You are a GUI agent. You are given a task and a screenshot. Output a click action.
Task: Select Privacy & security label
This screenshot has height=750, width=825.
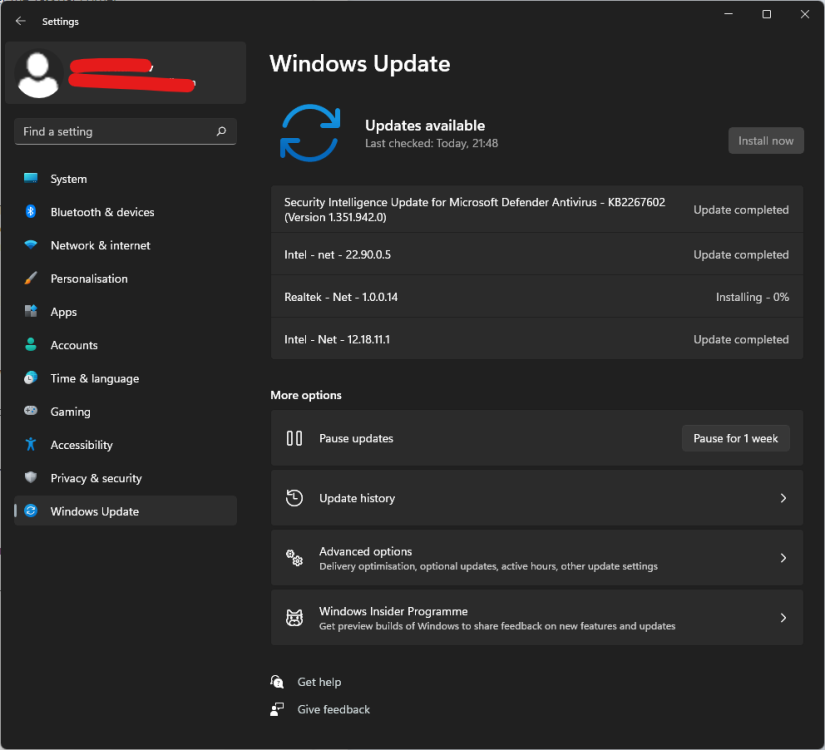coord(96,478)
